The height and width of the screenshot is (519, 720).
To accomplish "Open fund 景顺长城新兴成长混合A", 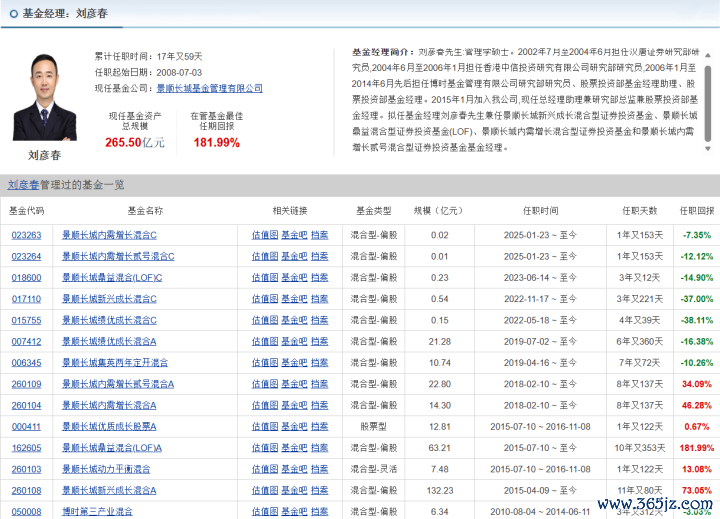I will point(109,491).
